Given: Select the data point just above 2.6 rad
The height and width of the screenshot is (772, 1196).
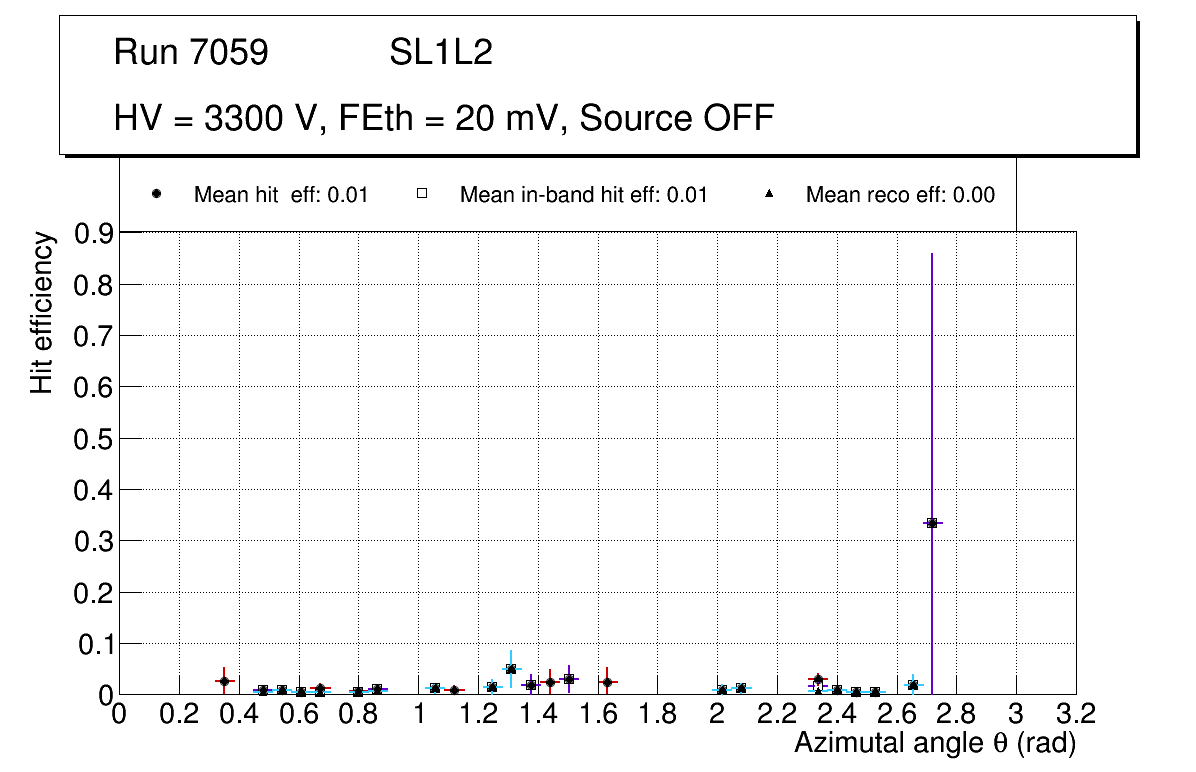Looking at the screenshot, I should click(912, 685).
